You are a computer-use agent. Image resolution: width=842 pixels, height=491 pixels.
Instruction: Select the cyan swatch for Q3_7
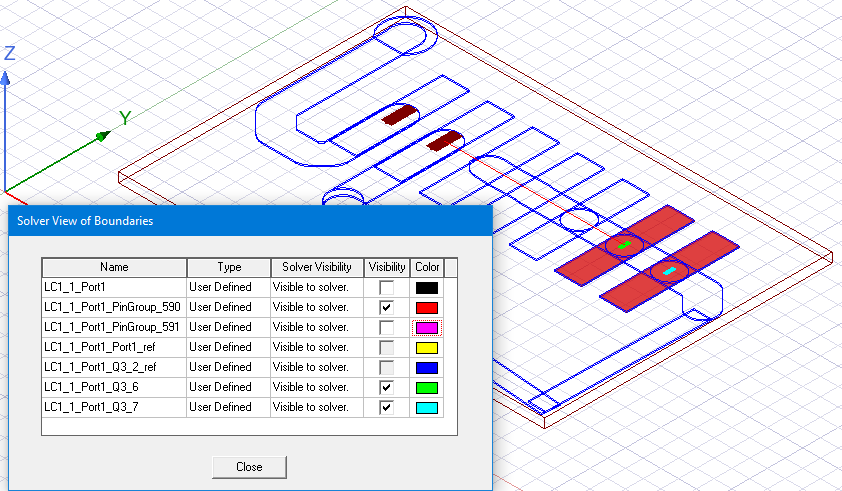coord(426,407)
